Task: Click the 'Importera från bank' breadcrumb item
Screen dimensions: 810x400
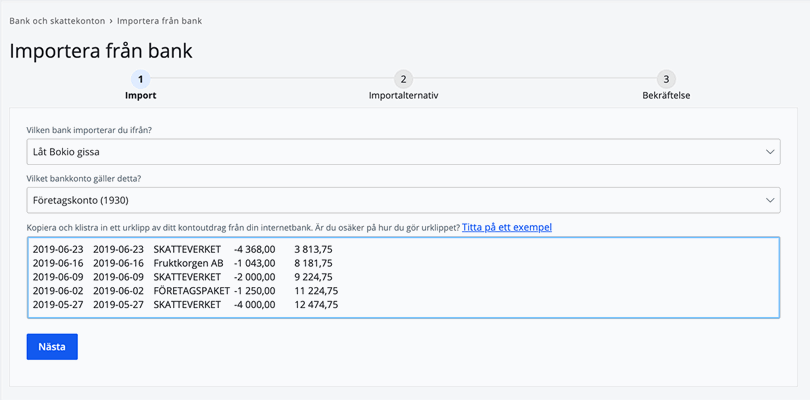Action: point(165,20)
